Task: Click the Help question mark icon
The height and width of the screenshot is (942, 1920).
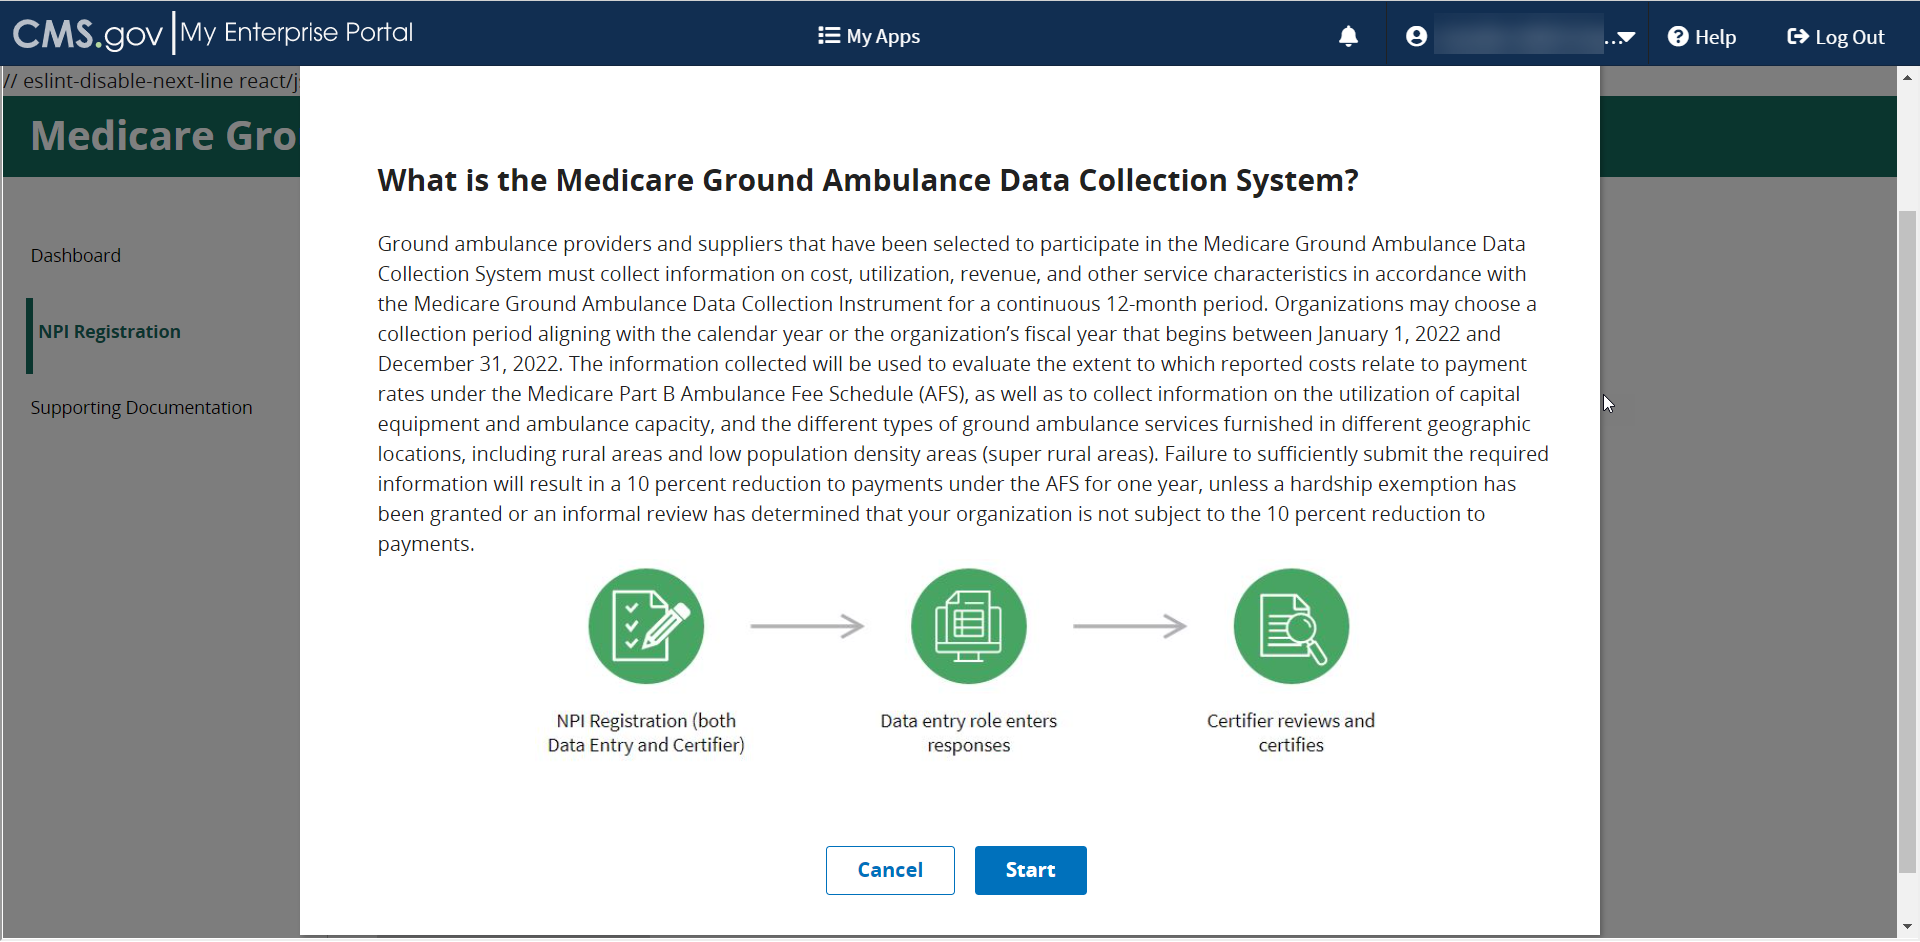Action: [1678, 37]
